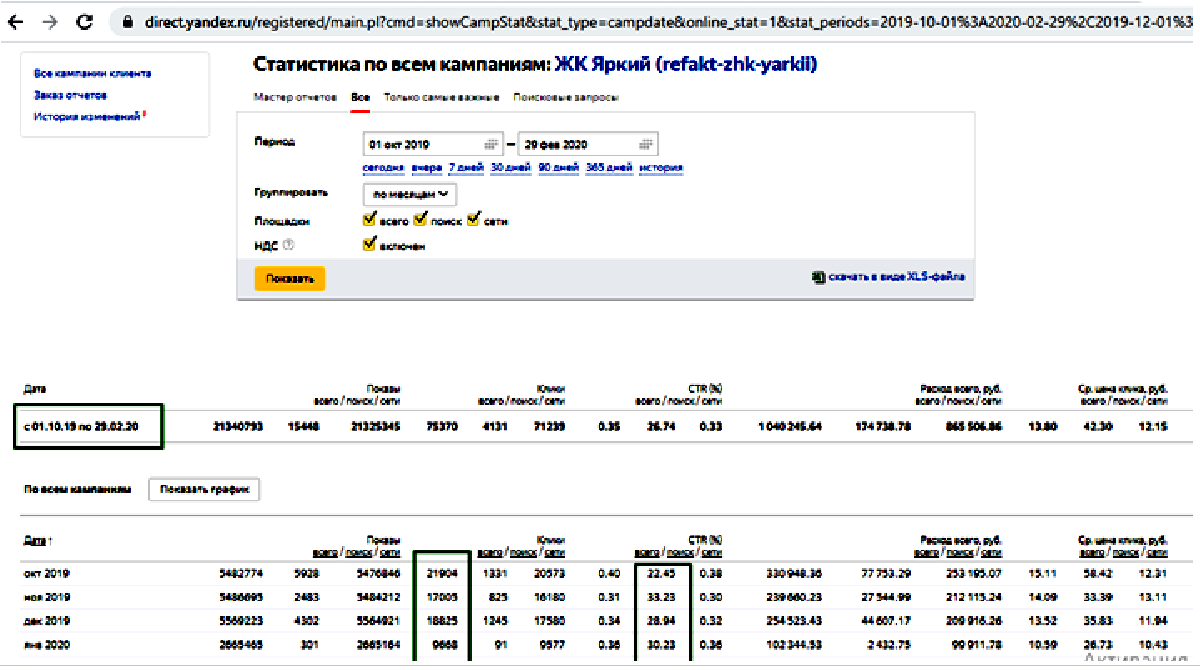Set period with the 'вчера' quick link

[x=426, y=167]
